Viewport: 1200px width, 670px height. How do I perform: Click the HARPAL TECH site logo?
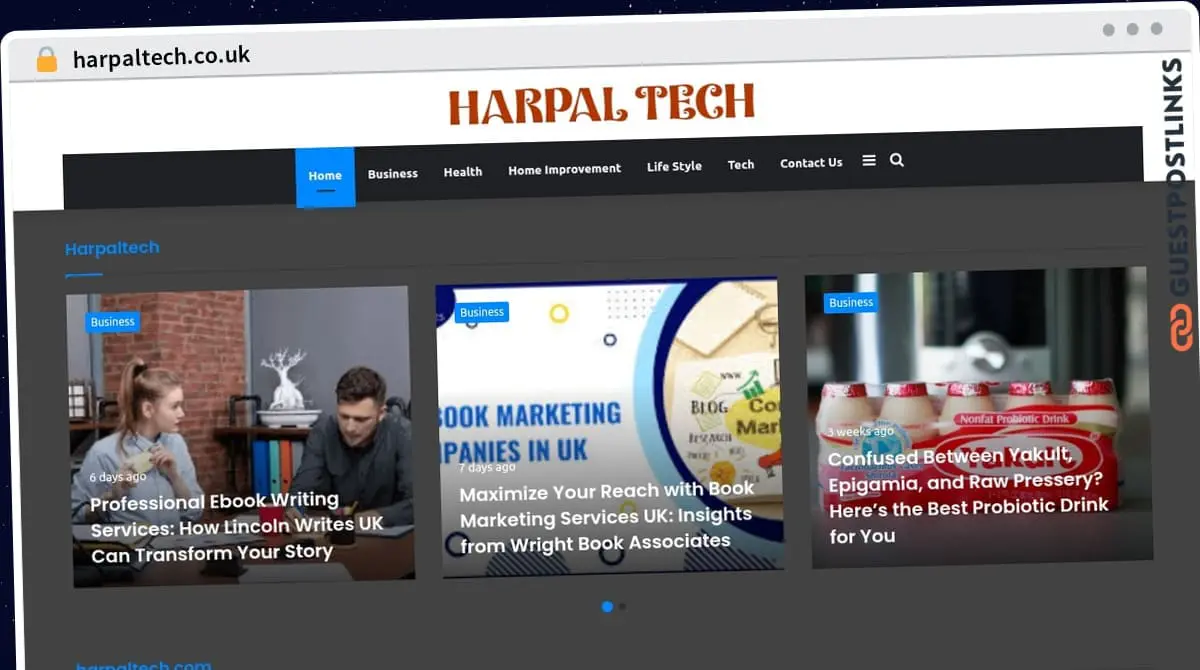tap(601, 105)
